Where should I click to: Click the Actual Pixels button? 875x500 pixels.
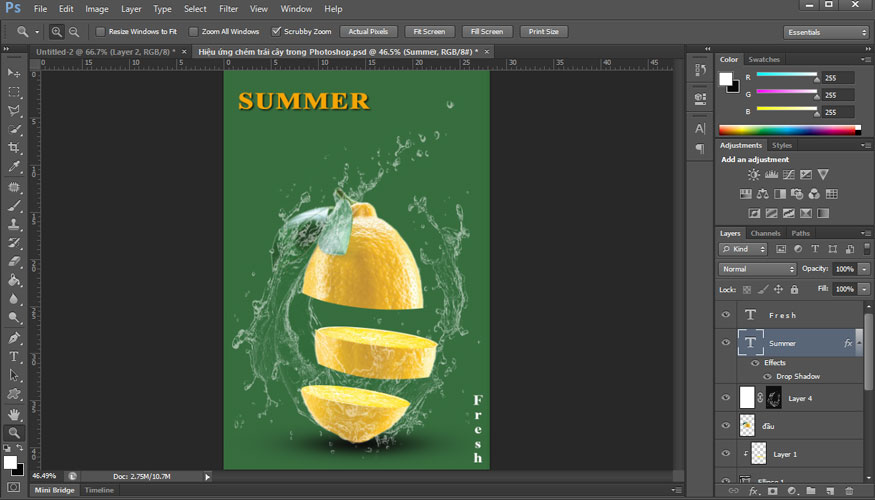point(368,32)
